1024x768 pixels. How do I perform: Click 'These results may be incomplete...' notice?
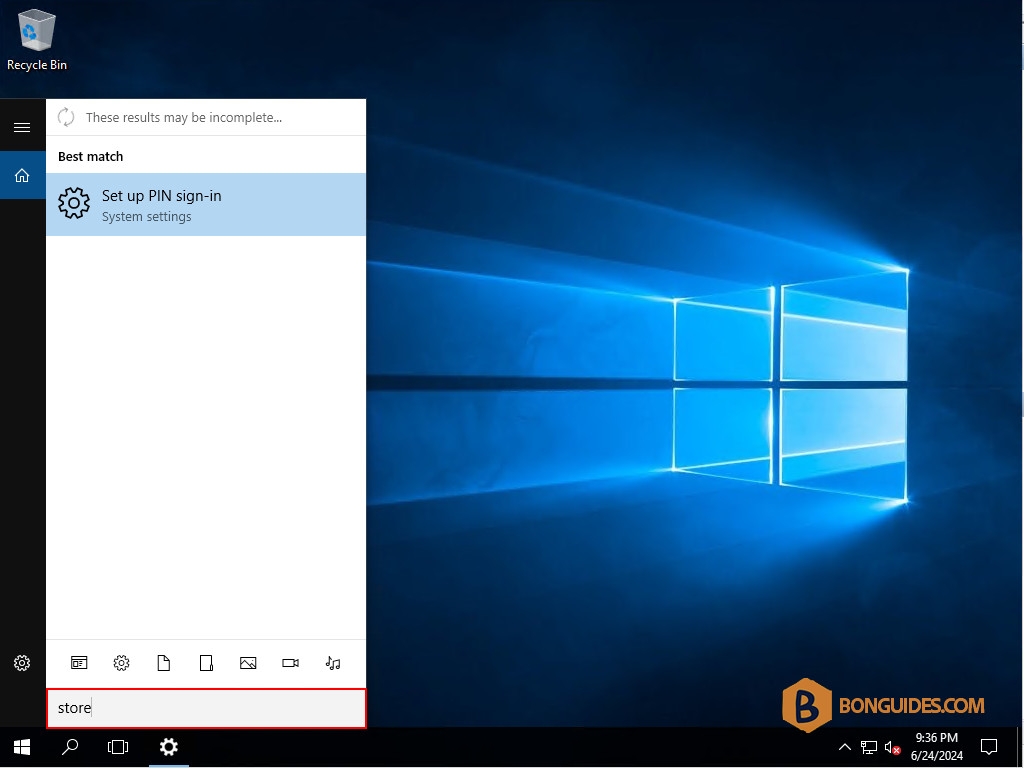(x=184, y=118)
